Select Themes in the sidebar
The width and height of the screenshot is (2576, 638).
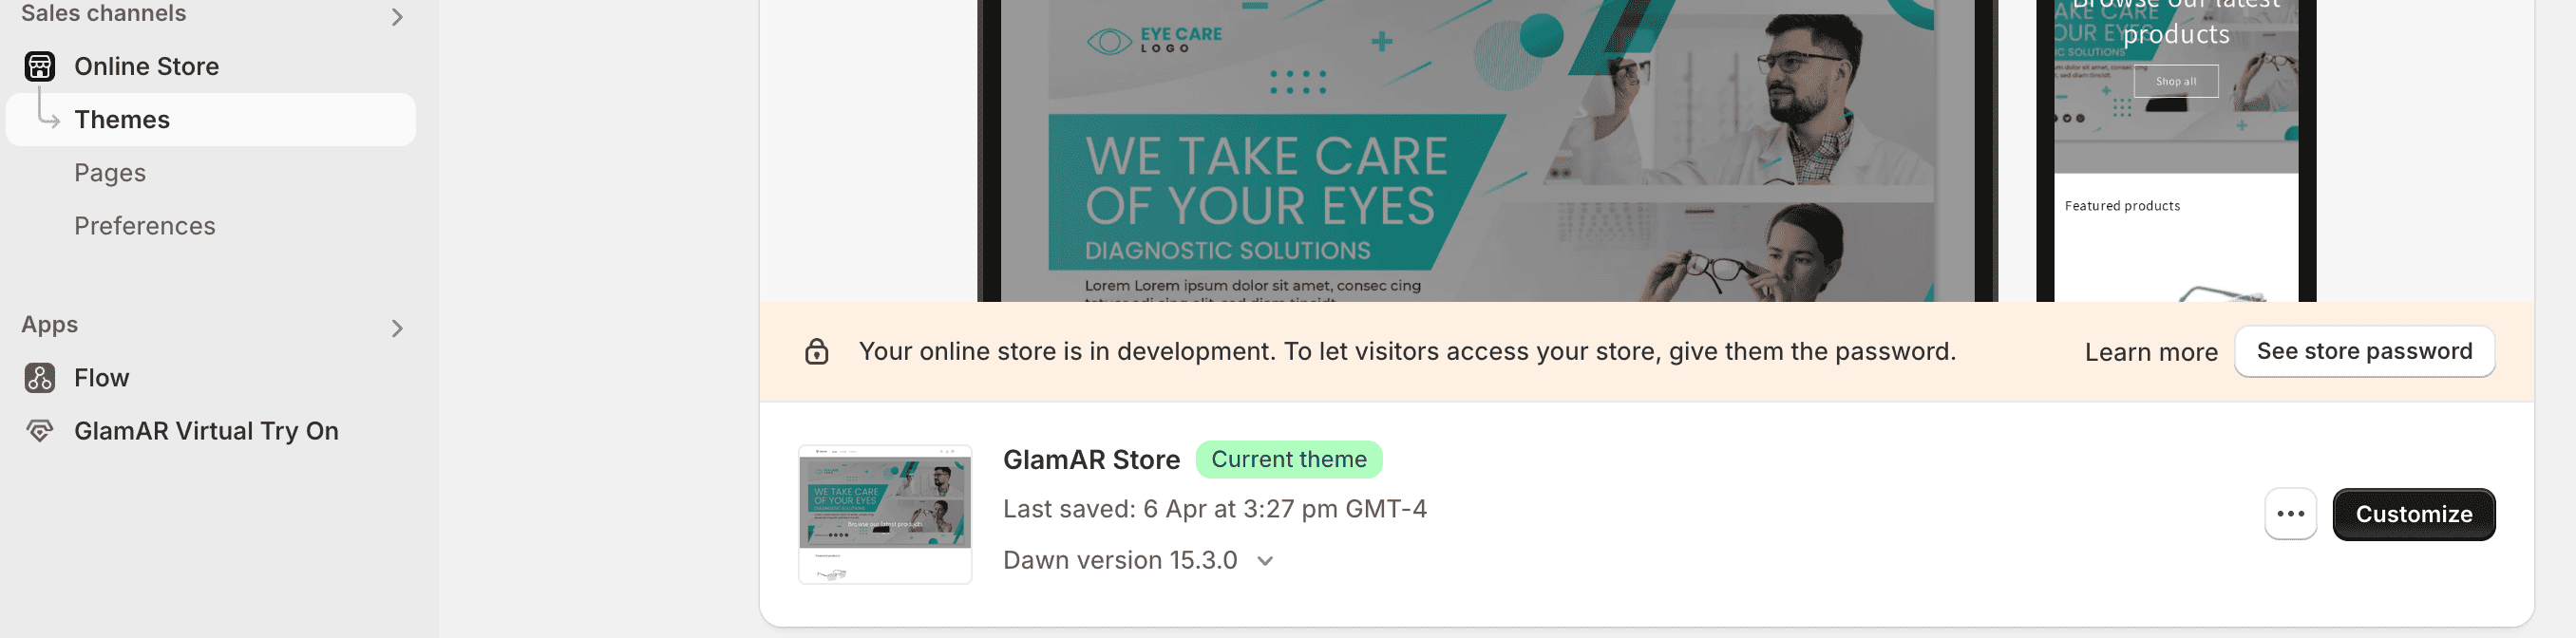(122, 120)
